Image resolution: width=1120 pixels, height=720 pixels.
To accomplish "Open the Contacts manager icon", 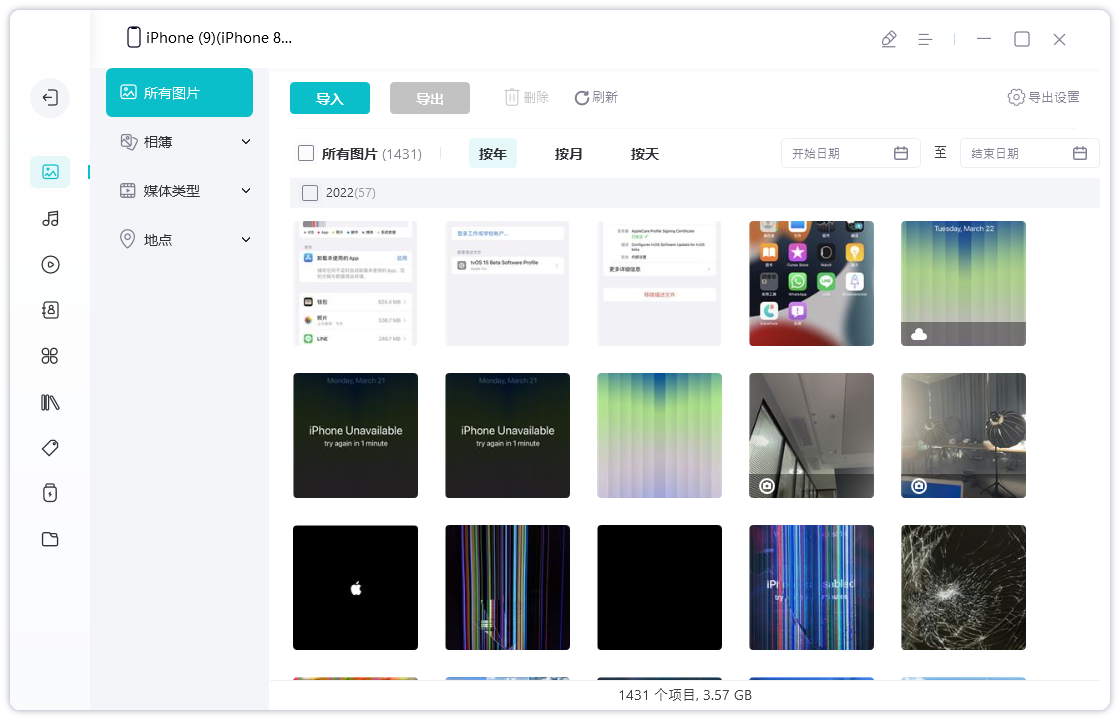I will (50, 310).
